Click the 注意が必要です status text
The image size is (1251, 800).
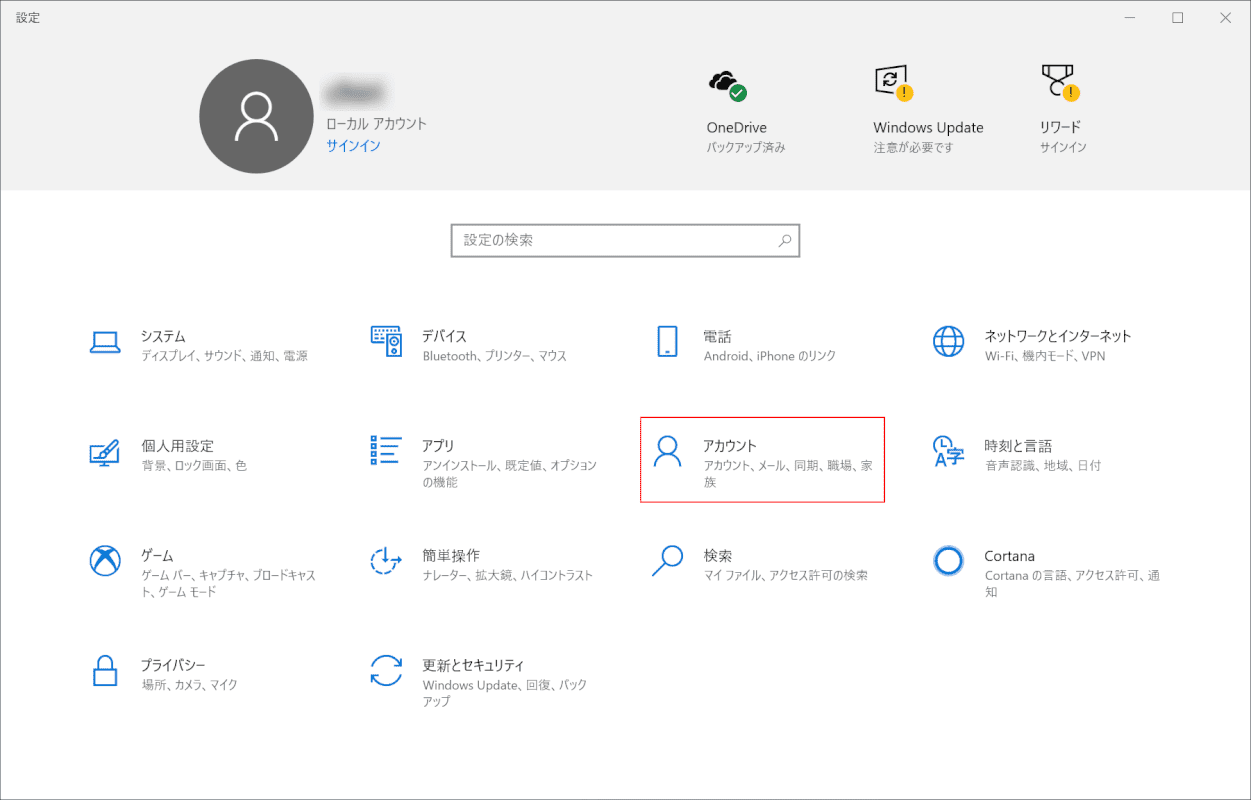[x=913, y=147]
